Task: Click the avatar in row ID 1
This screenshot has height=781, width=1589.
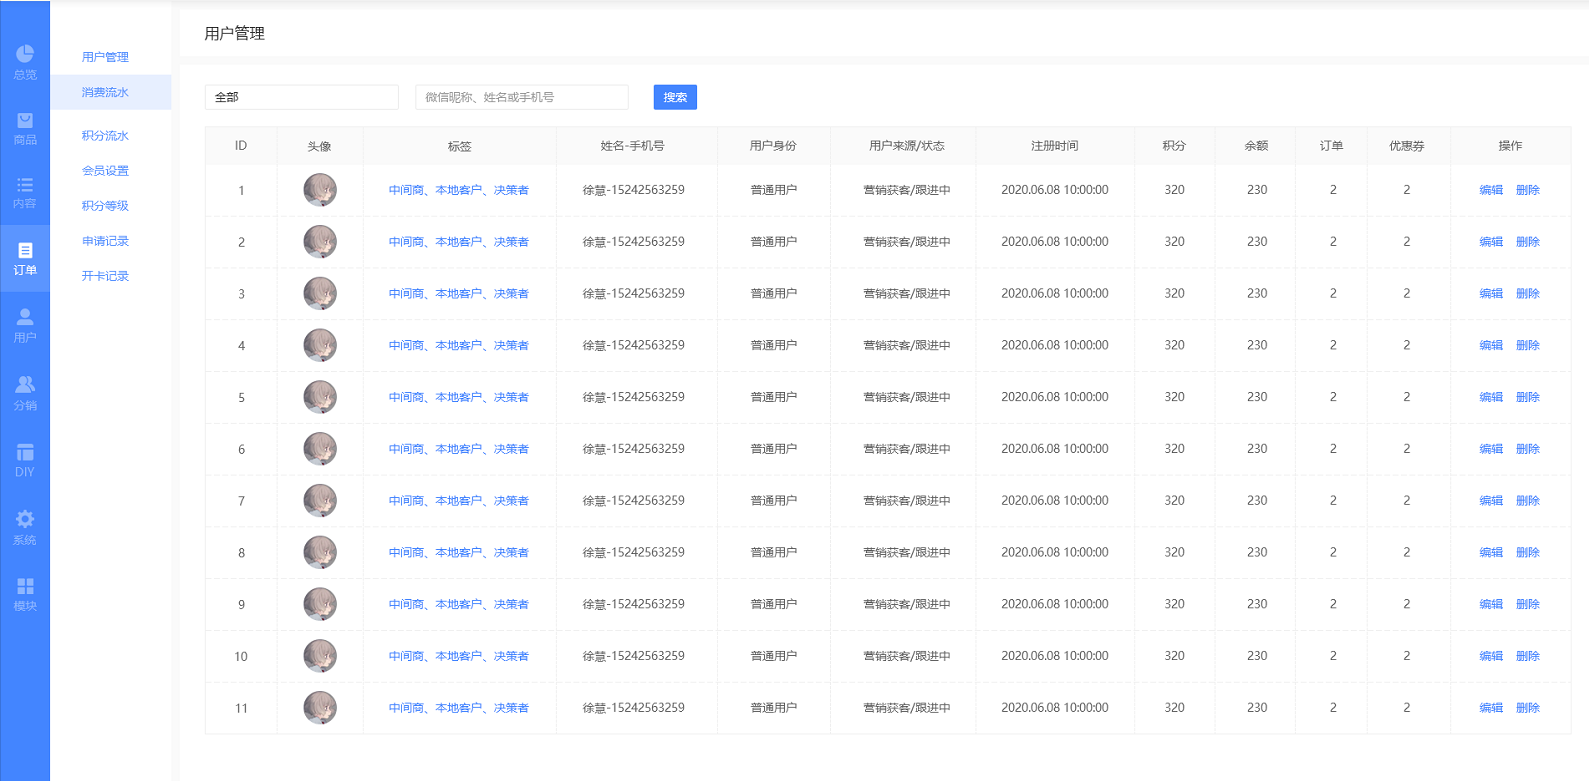Action: 320,190
